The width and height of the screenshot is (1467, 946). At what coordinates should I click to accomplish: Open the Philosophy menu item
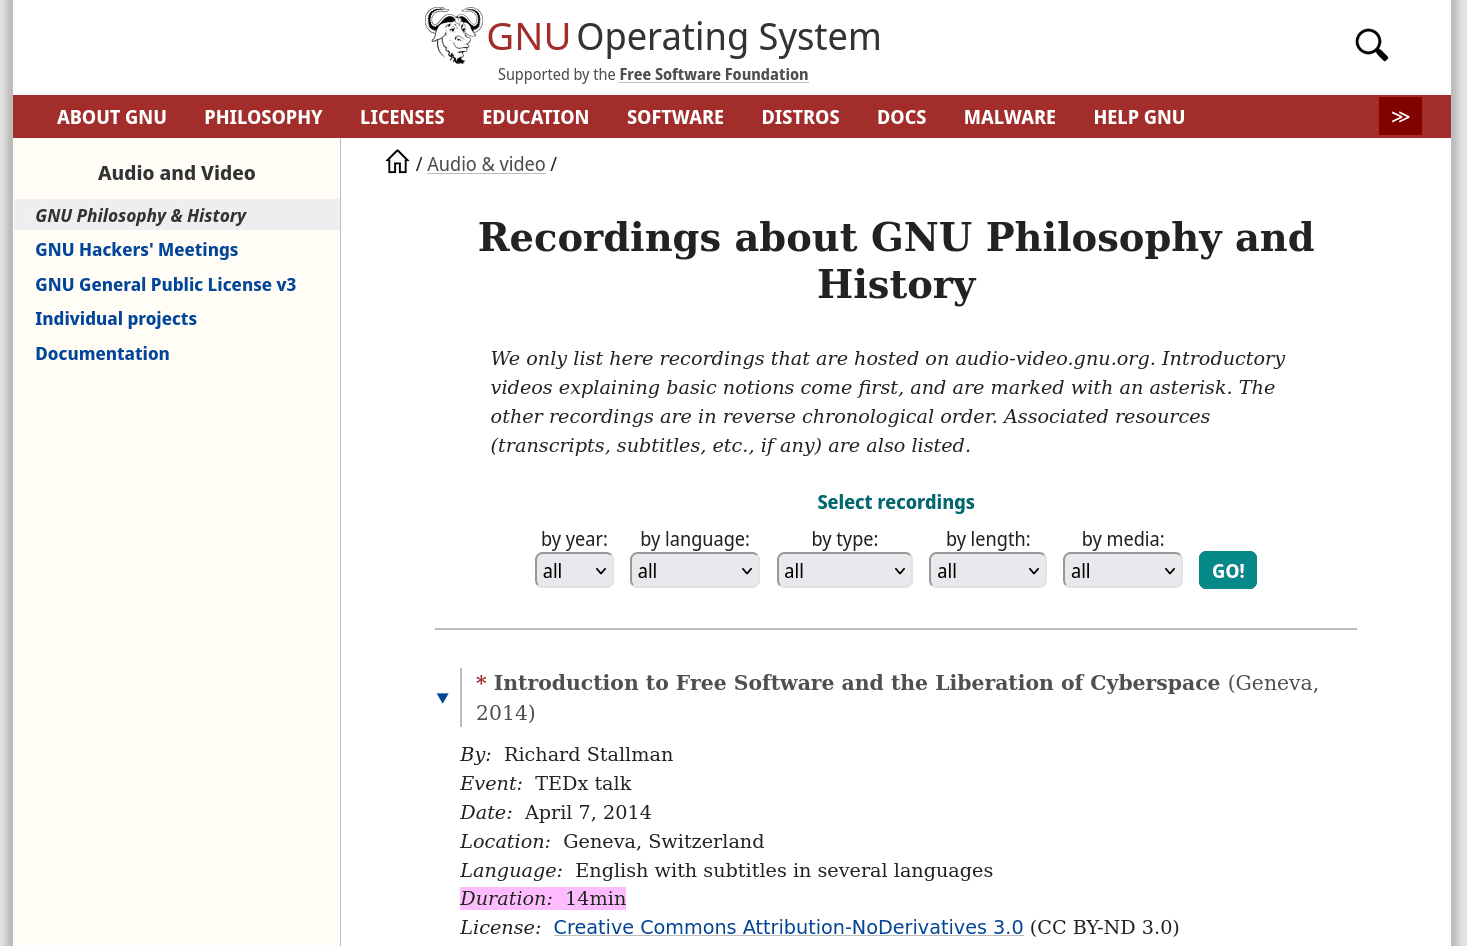264,117
